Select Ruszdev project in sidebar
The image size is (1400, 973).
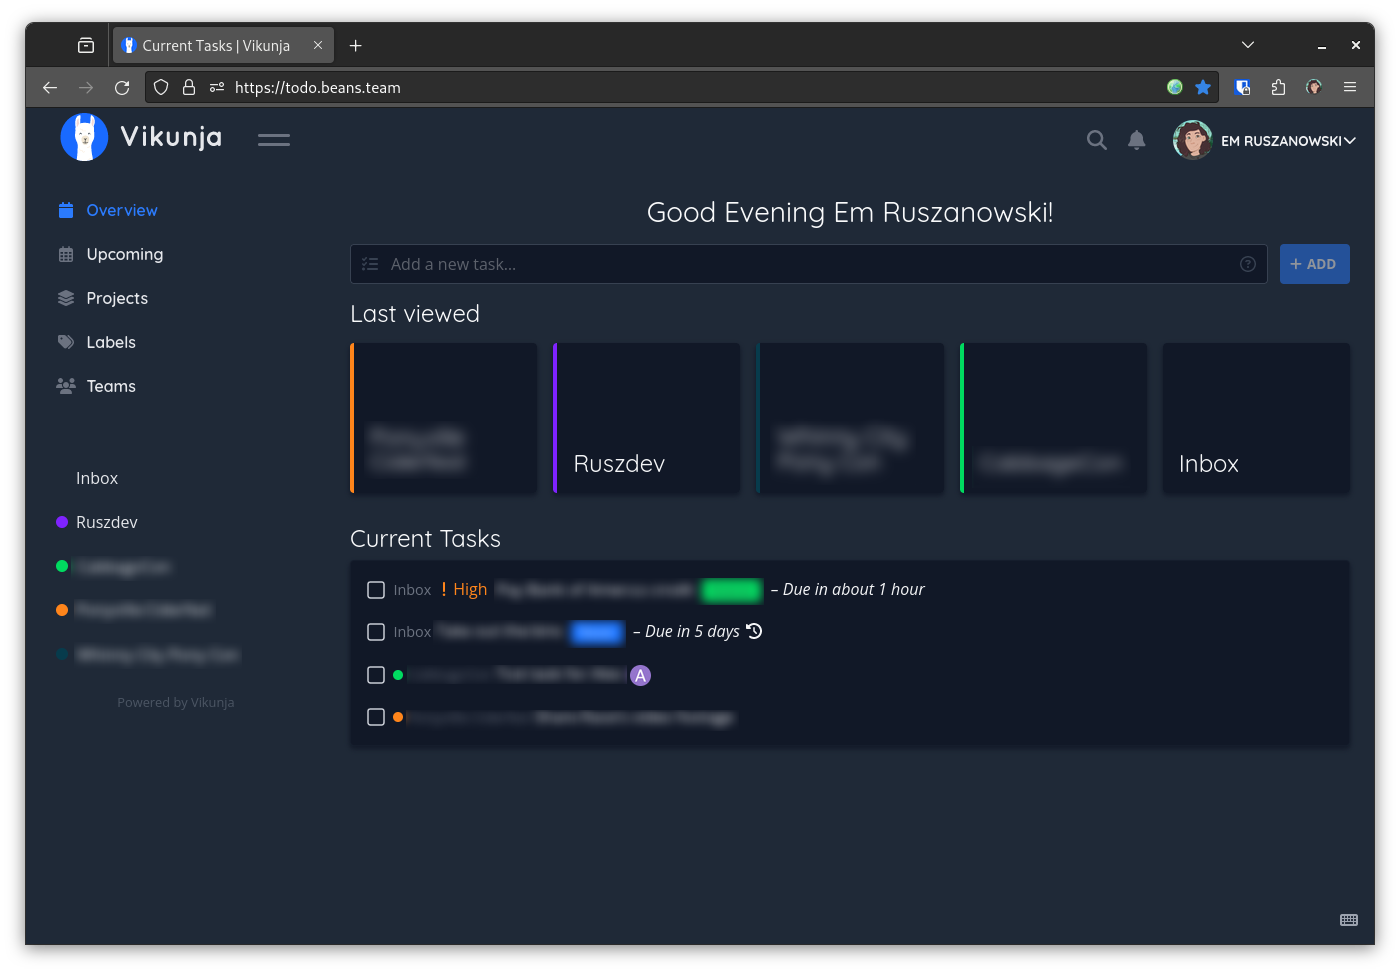pos(107,522)
